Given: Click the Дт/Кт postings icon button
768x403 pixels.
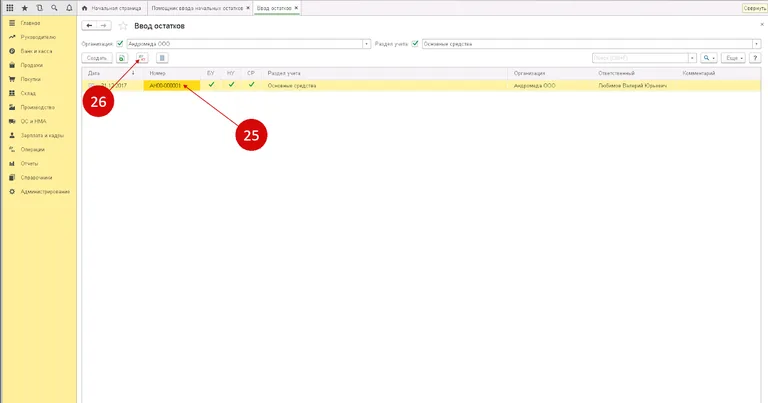Looking at the screenshot, I should [141, 59].
